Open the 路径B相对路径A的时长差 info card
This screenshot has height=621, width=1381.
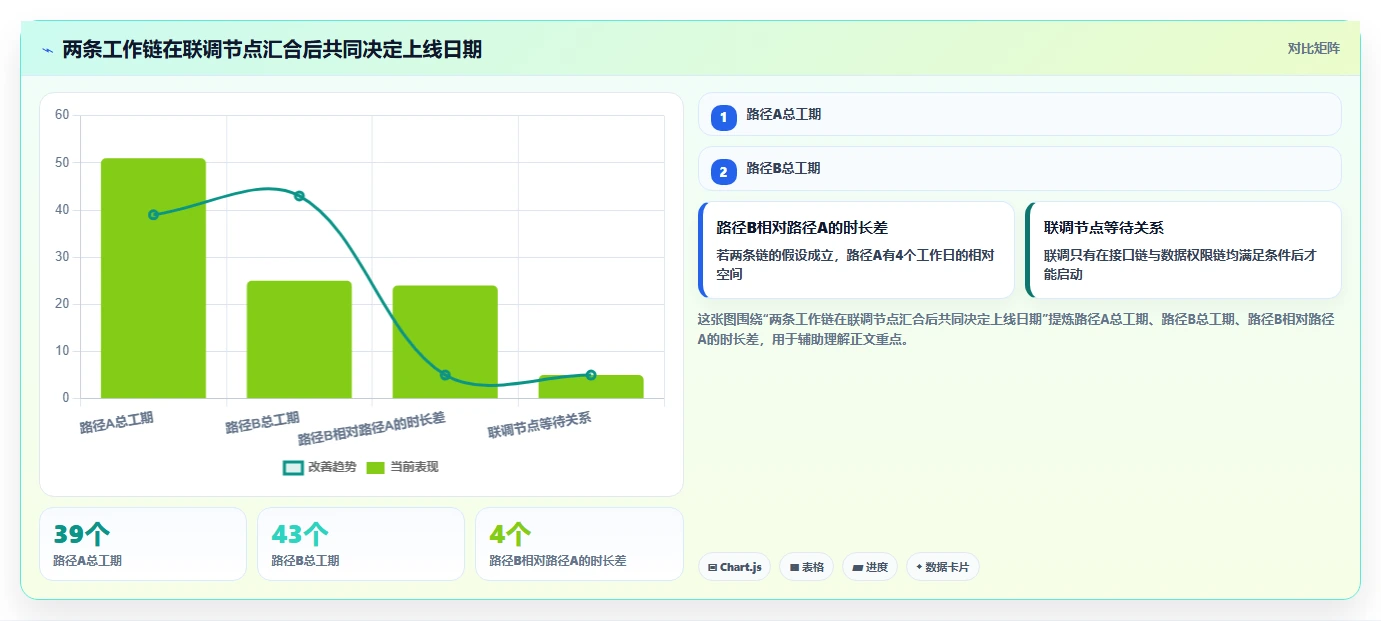pyautogui.click(x=856, y=250)
